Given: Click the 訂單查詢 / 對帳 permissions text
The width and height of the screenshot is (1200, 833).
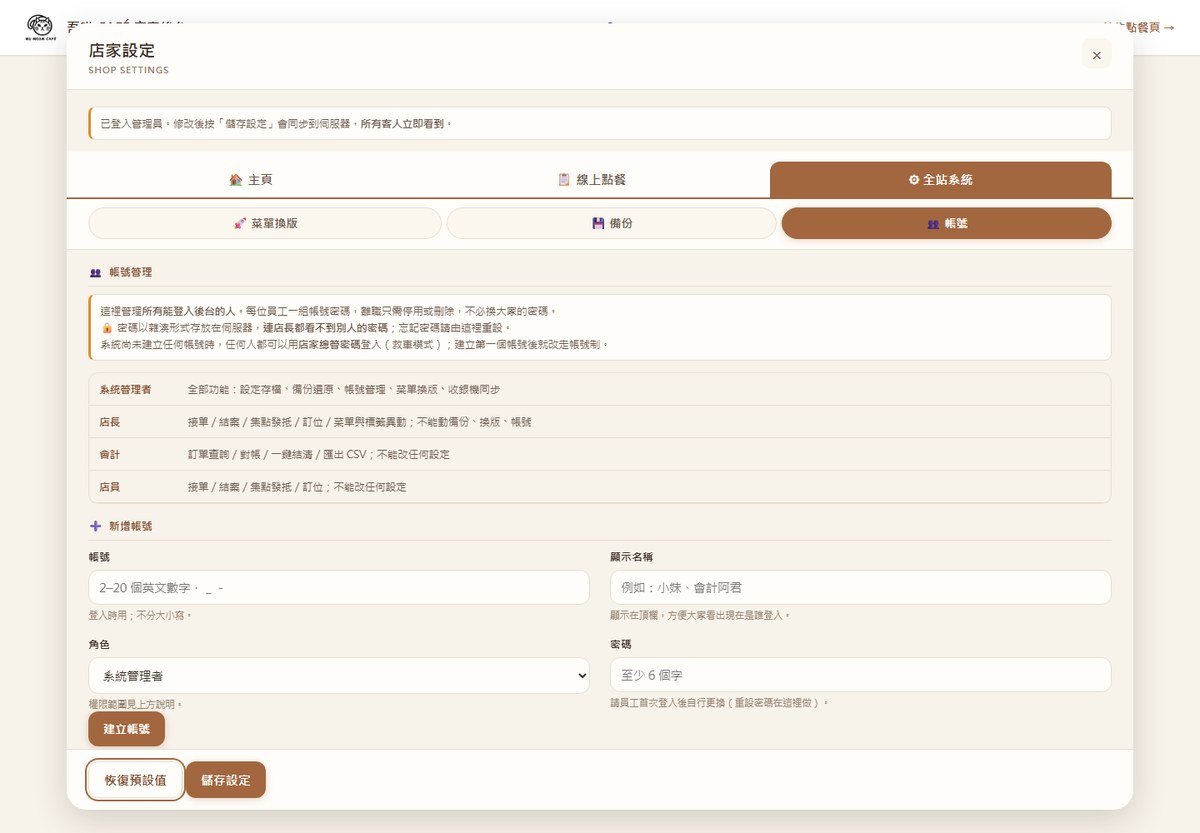Looking at the screenshot, I should (319, 454).
